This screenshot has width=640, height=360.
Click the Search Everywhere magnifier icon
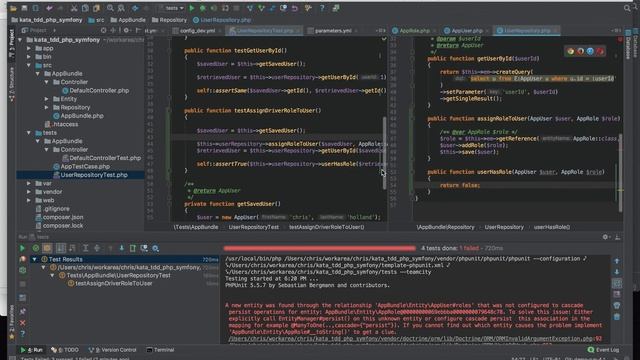click(627, 8)
